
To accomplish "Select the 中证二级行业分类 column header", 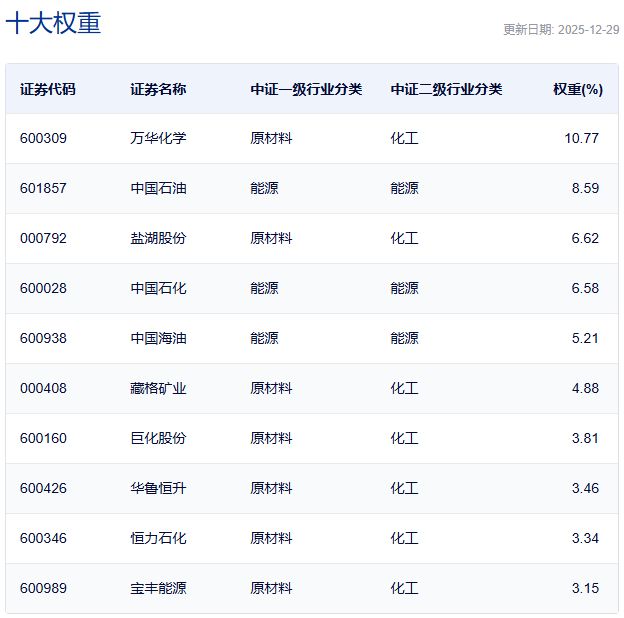I will [x=446, y=89].
